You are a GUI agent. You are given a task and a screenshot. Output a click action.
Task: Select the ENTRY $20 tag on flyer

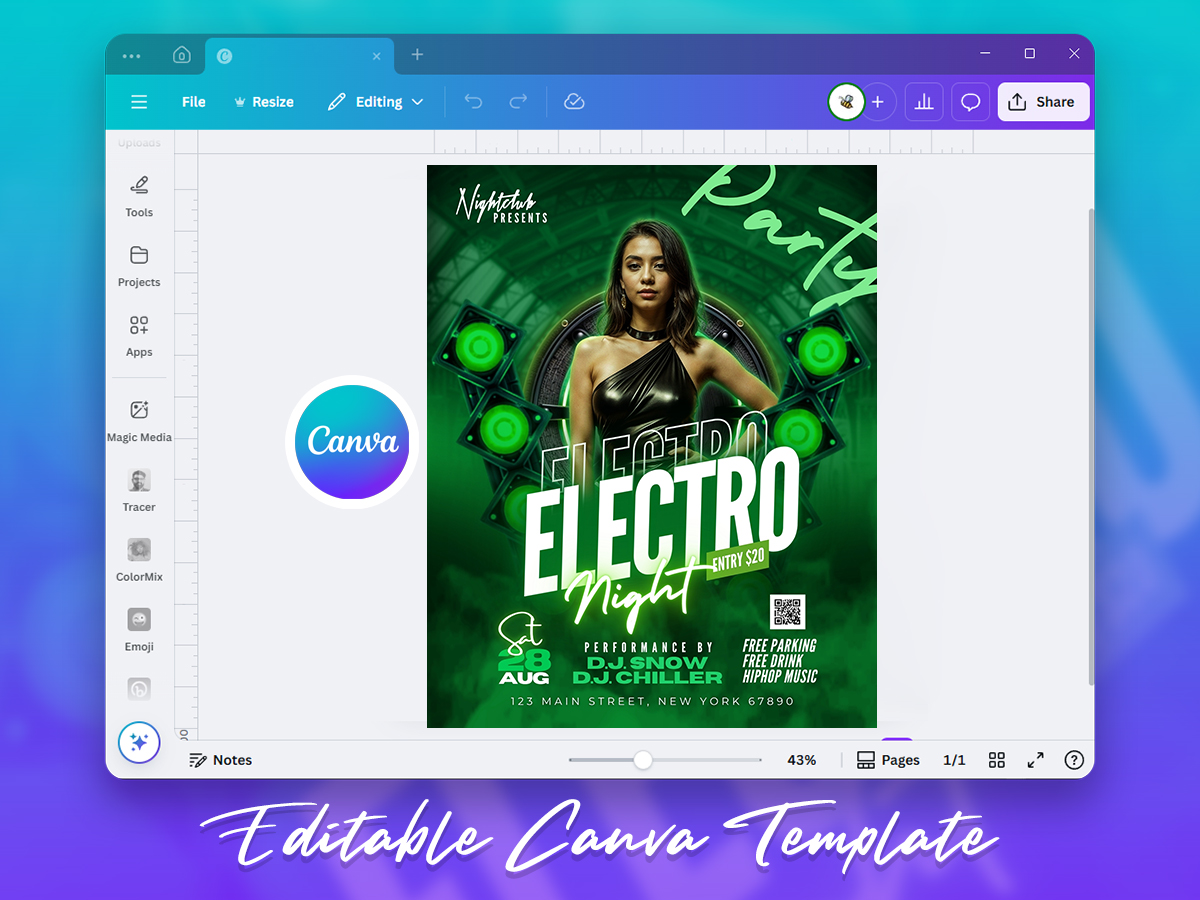point(738,560)
